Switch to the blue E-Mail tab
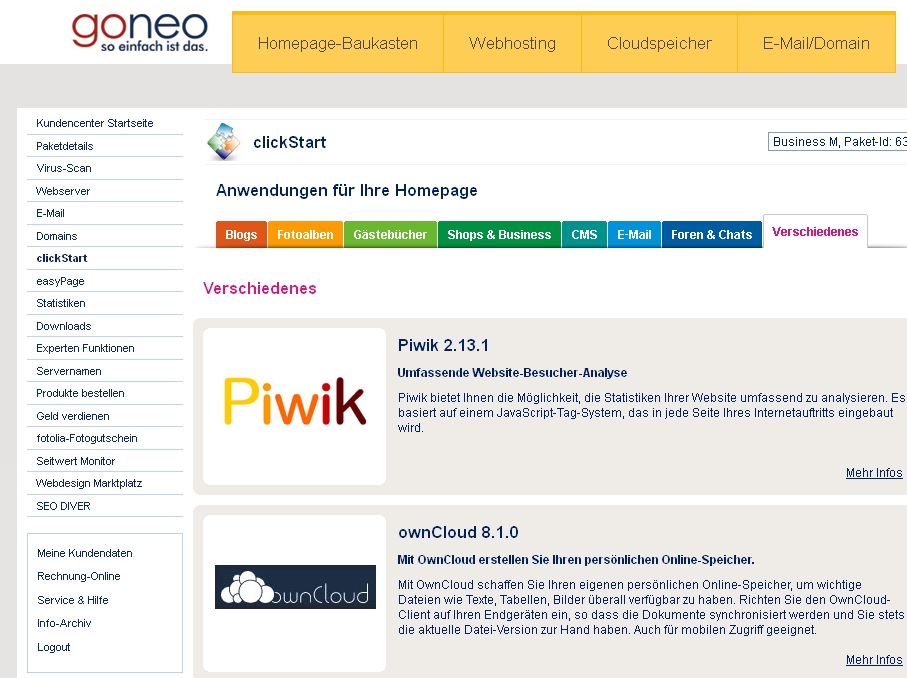 pos(634,234)
